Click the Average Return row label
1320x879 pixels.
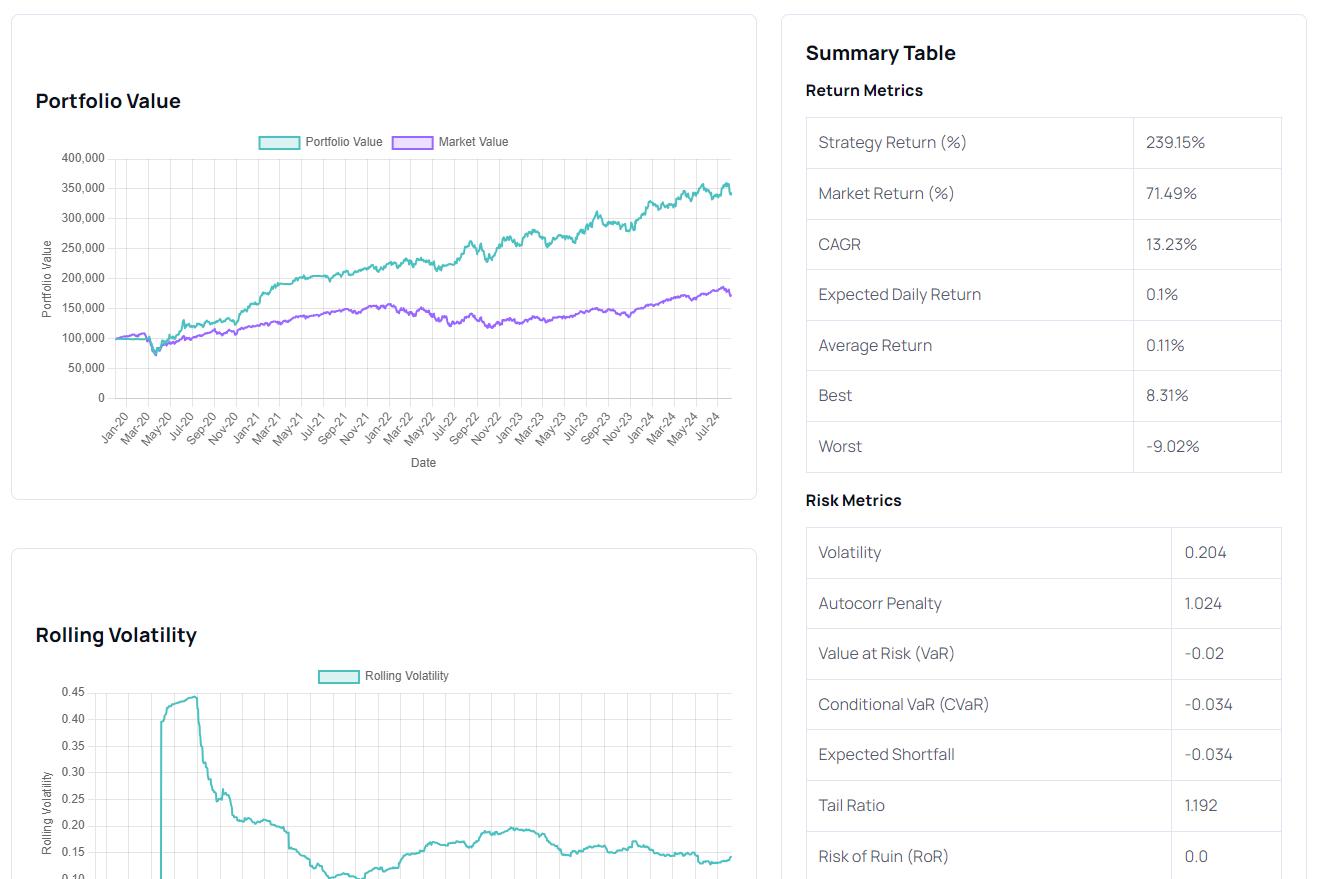click(x=875, y=345)
